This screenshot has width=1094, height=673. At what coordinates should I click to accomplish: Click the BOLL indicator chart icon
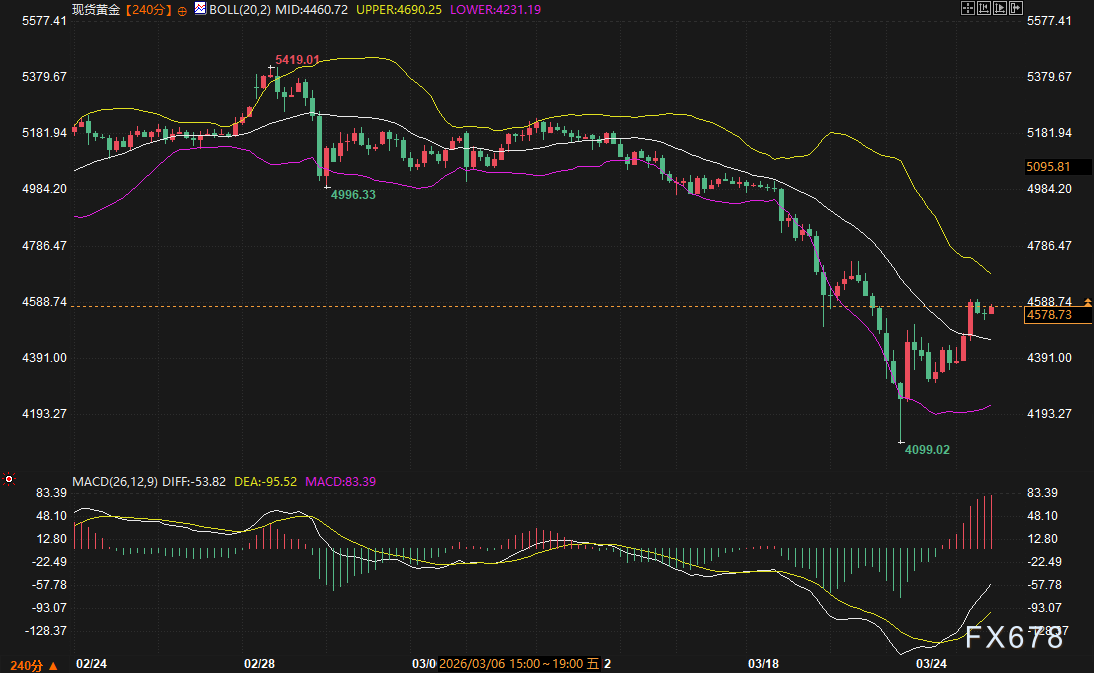200,8
